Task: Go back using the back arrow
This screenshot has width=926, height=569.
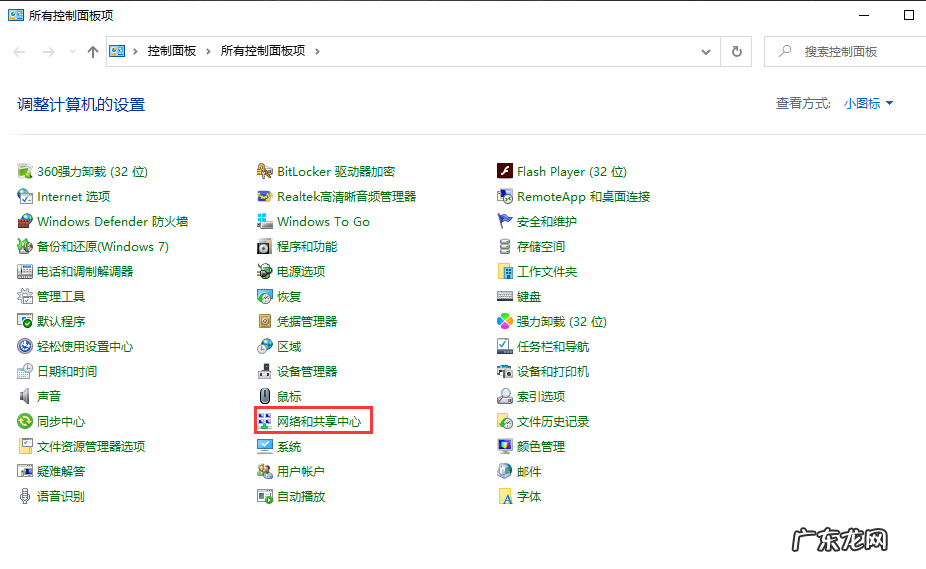Action: 19,52
